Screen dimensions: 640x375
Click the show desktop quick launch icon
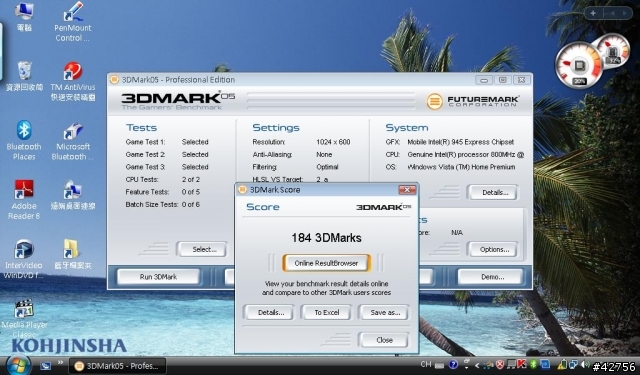click(x=45, y=365)
